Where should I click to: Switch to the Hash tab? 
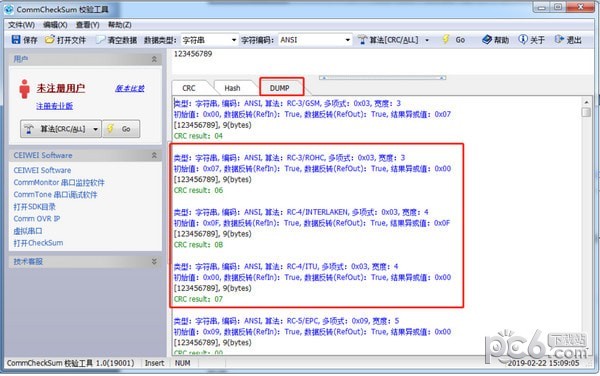(x=232, y=88)
